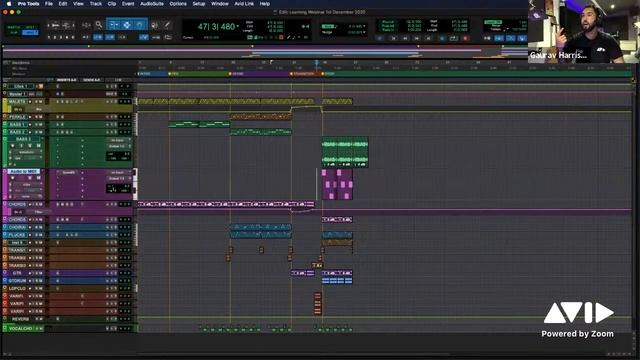Select the Zoomer magnifier tool
640x360 pixels.
click(x=99, y=25)
